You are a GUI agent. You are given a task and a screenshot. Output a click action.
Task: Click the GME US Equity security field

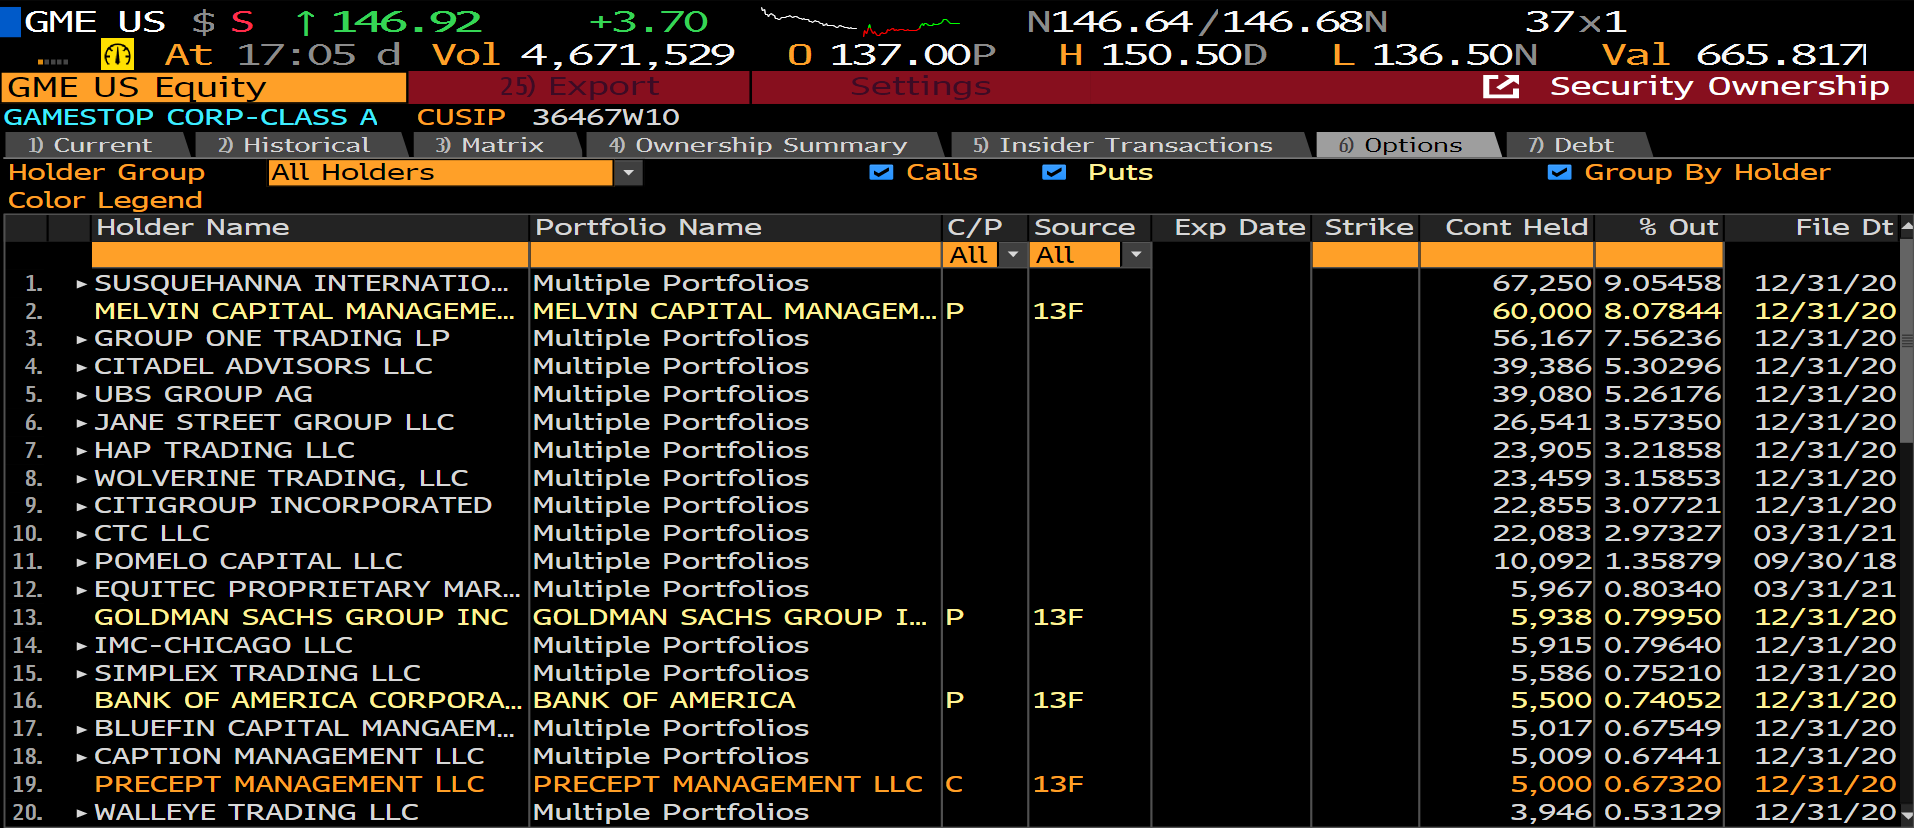pyautogui.click(x=204, y=88)
